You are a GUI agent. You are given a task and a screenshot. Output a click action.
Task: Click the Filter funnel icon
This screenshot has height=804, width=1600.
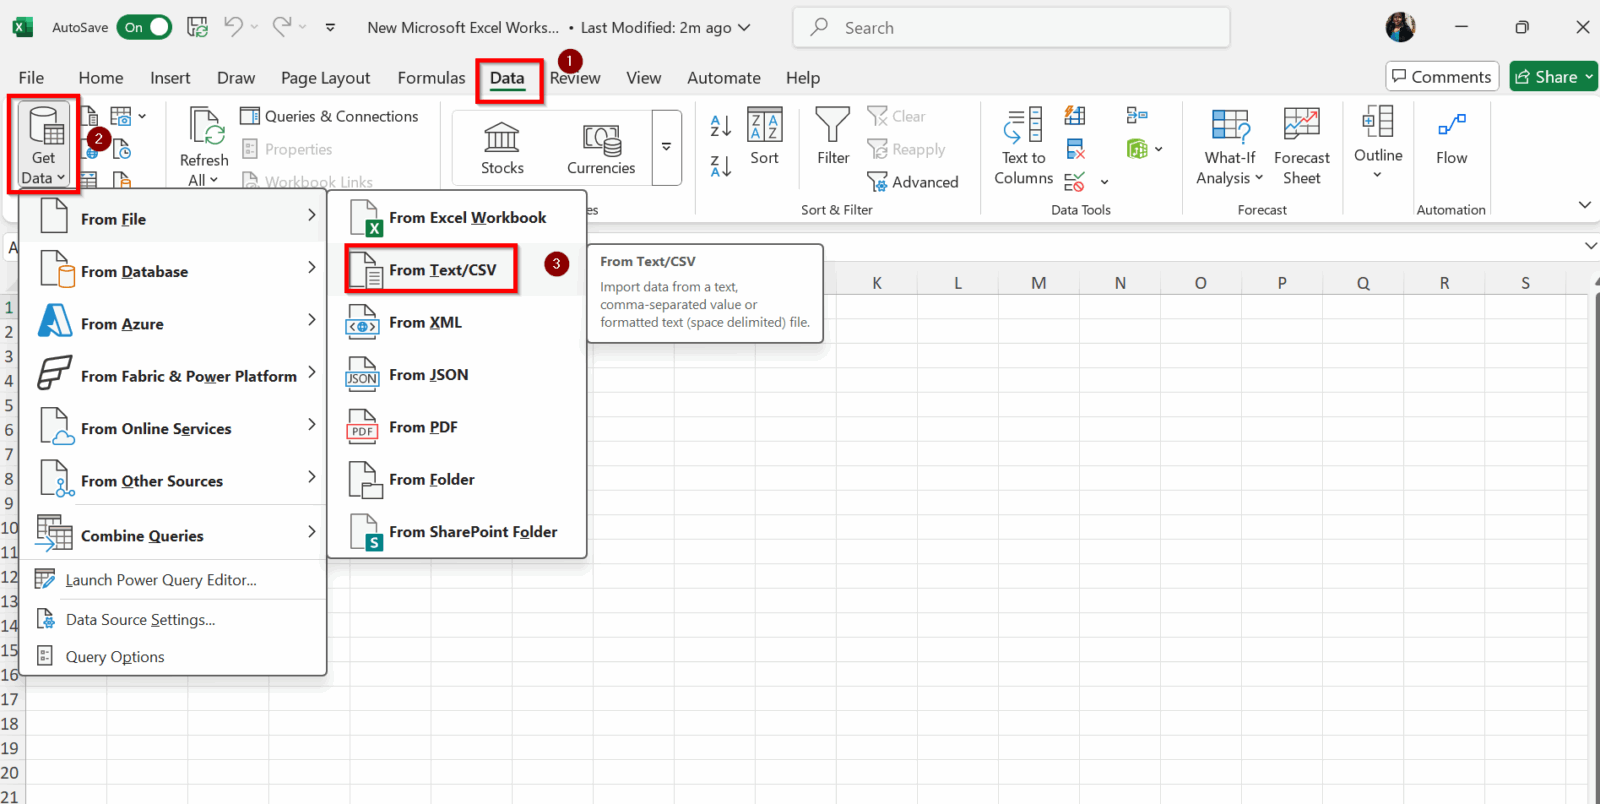click(x=832, y=126)
